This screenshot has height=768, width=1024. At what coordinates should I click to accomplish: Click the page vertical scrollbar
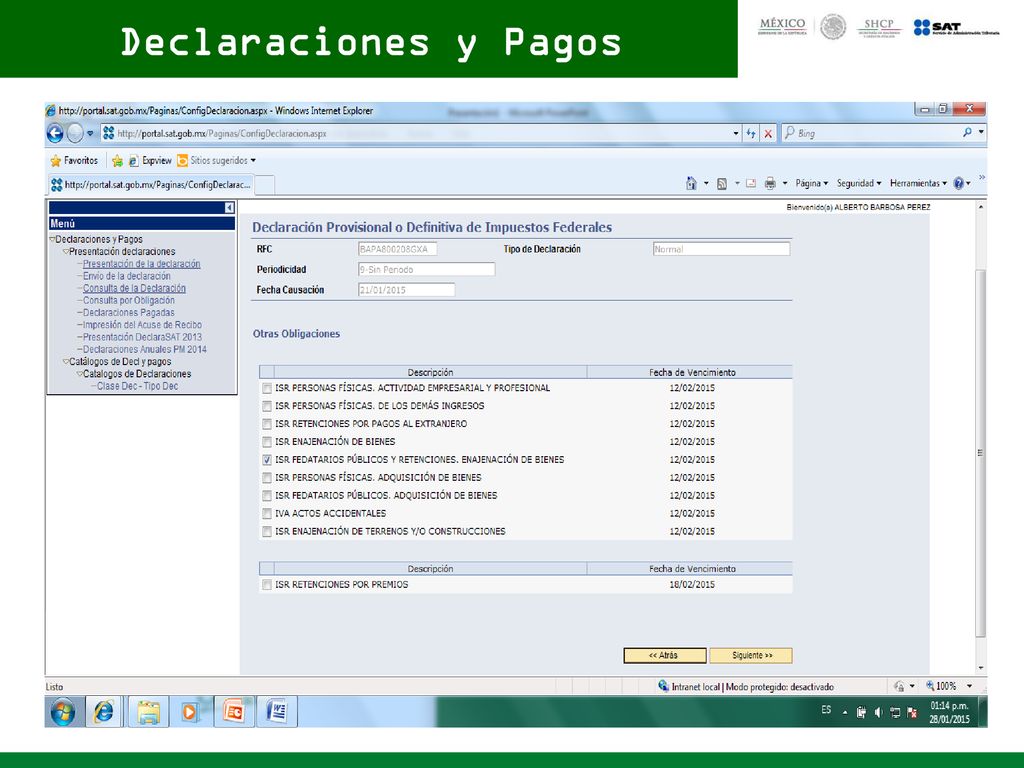pyautogui.click(x=980, y=453)
